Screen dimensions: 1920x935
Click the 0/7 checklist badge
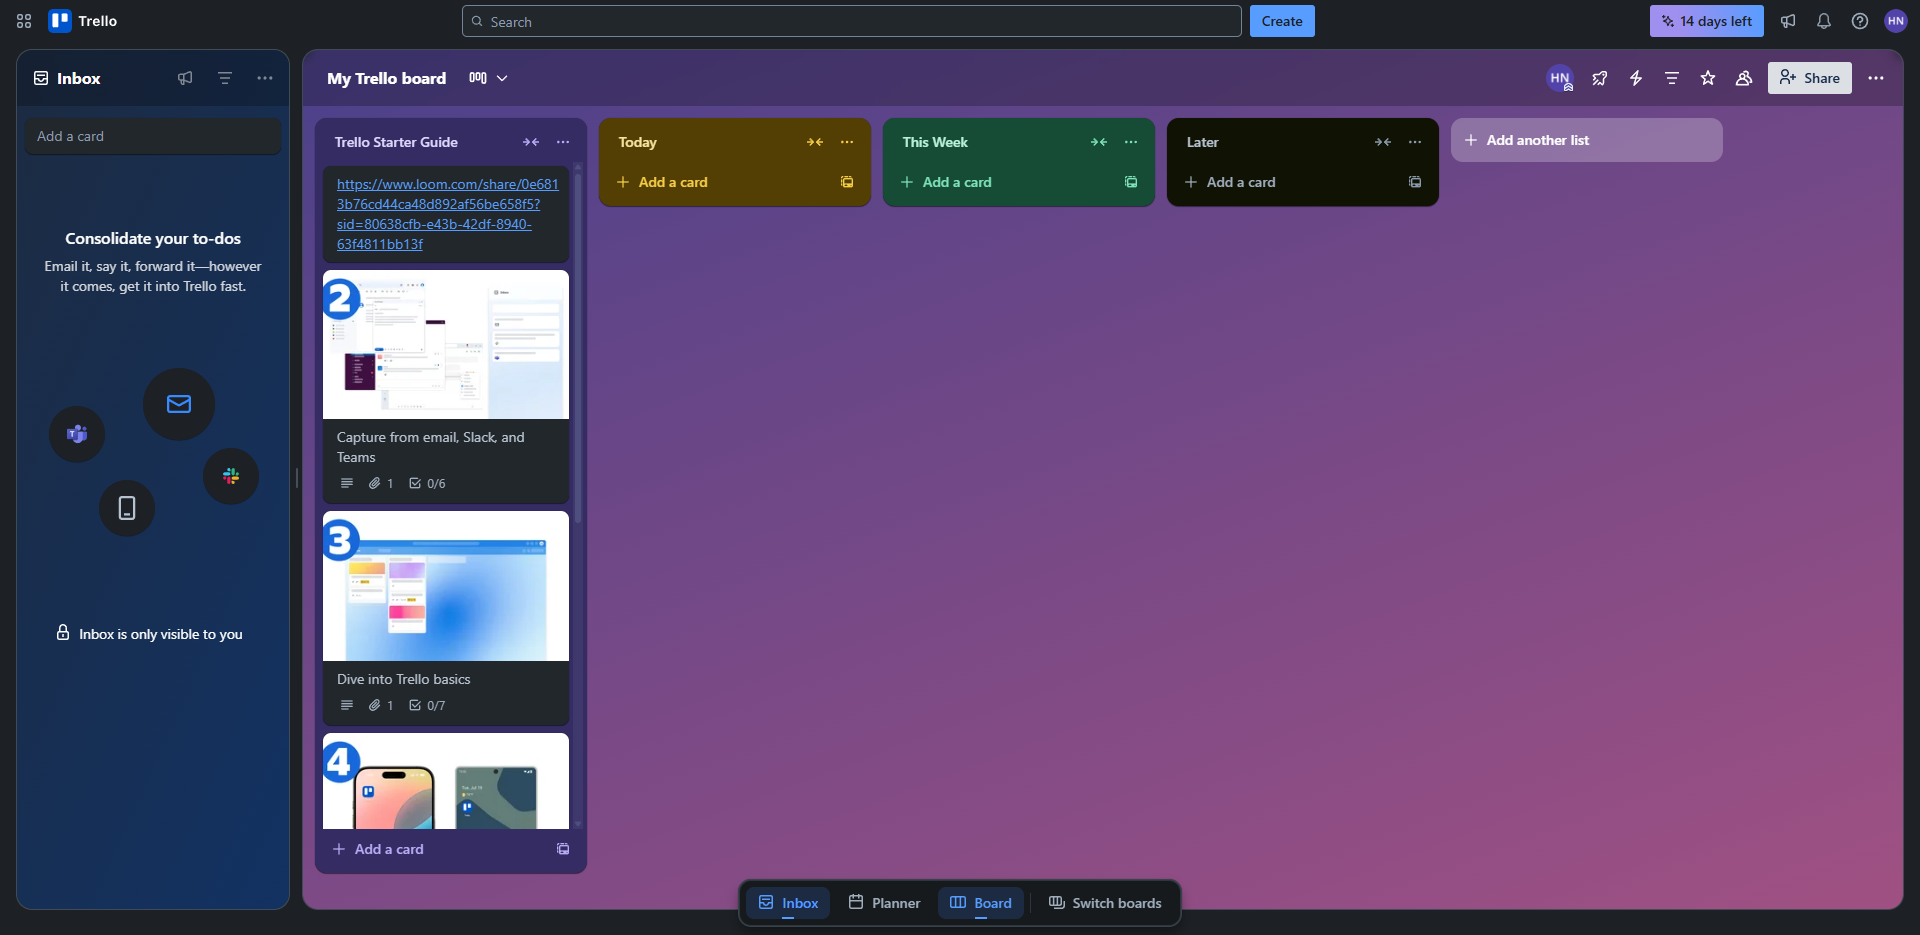[427, 705]
